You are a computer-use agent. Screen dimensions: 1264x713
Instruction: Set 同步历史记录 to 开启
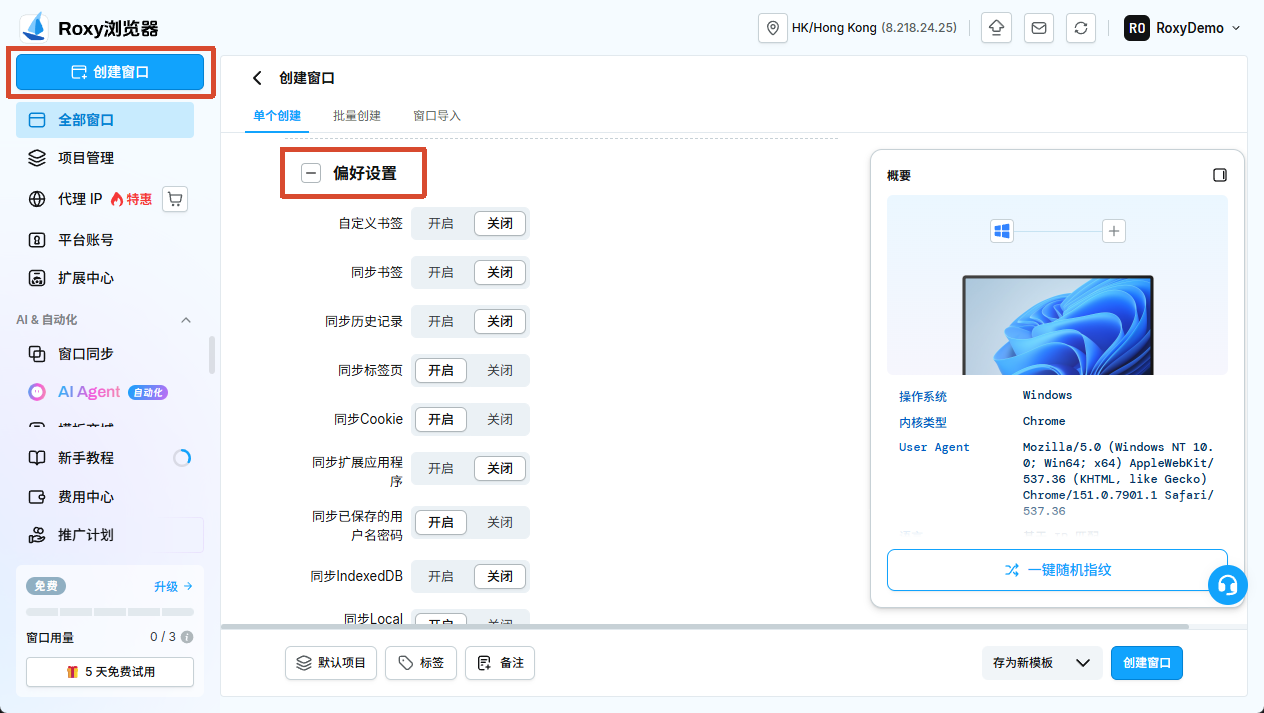[441, 321]
